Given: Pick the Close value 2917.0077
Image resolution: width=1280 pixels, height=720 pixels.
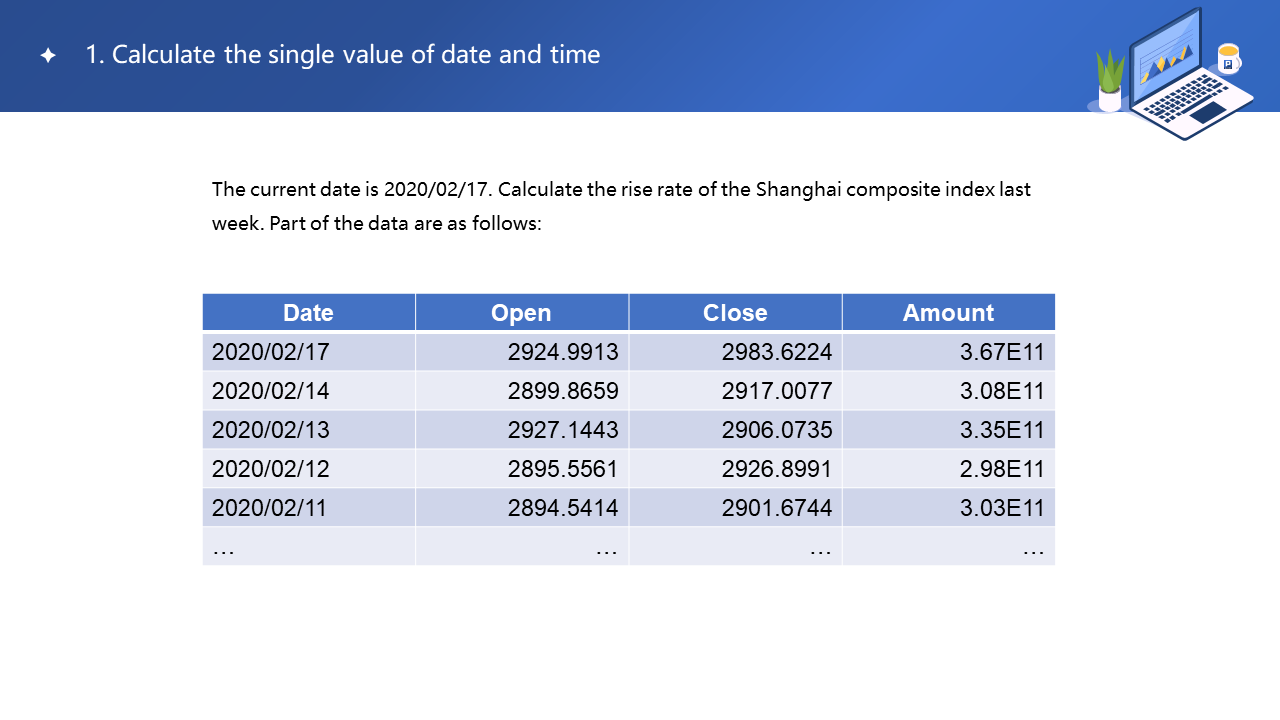Looking at the screenshot, I should [x=735, y=390].
